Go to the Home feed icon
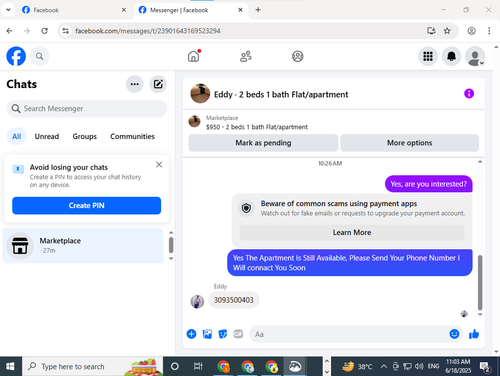 (x=194, y=56)
